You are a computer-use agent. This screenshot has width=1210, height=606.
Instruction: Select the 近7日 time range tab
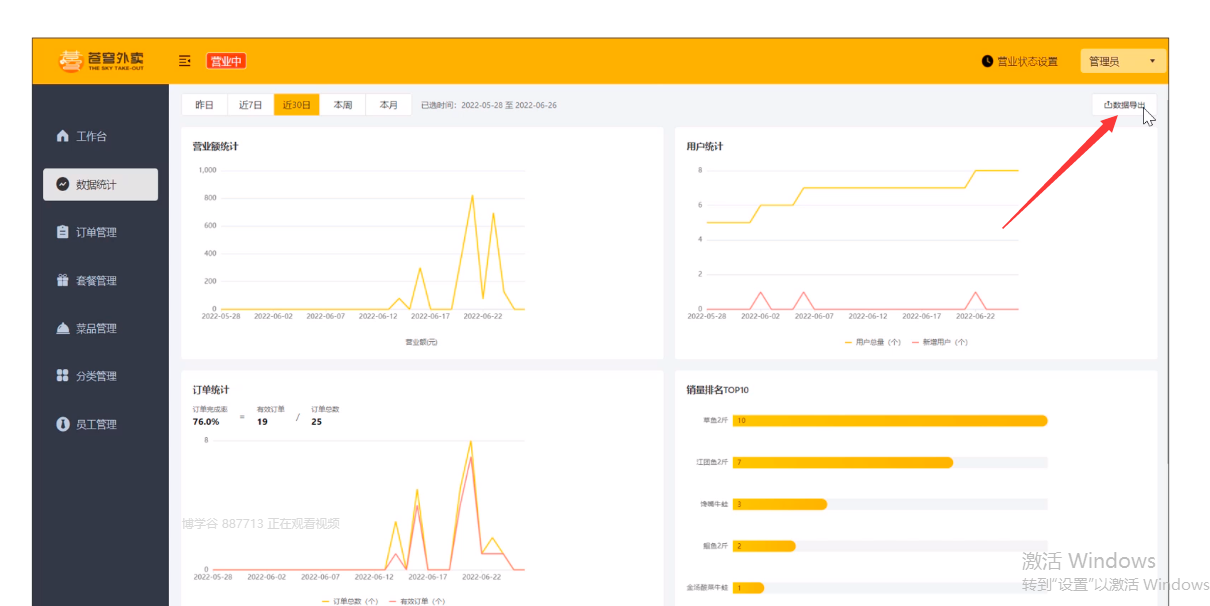click(251, 104)
